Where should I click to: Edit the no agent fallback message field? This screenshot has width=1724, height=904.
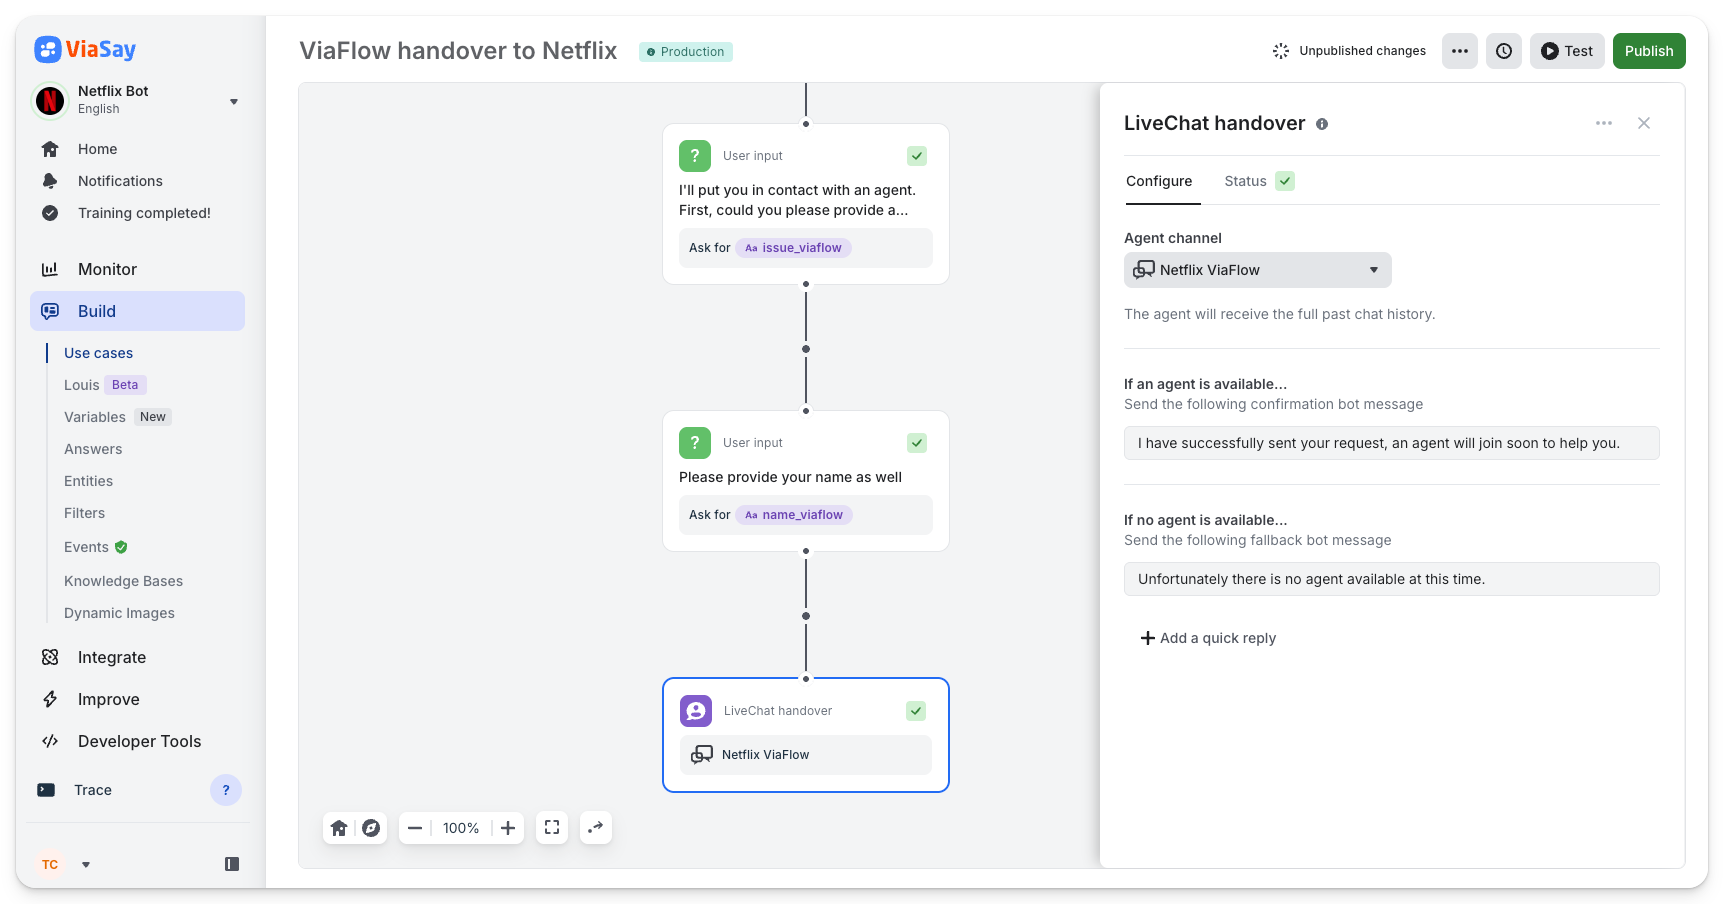1392,579
